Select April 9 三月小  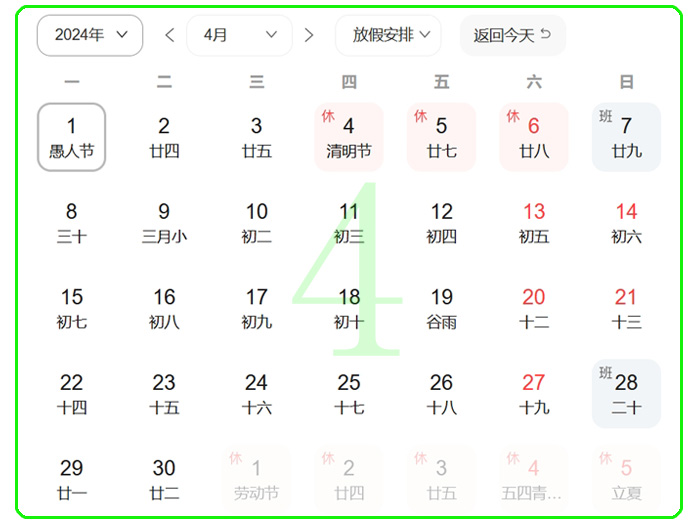pos(164,223)
